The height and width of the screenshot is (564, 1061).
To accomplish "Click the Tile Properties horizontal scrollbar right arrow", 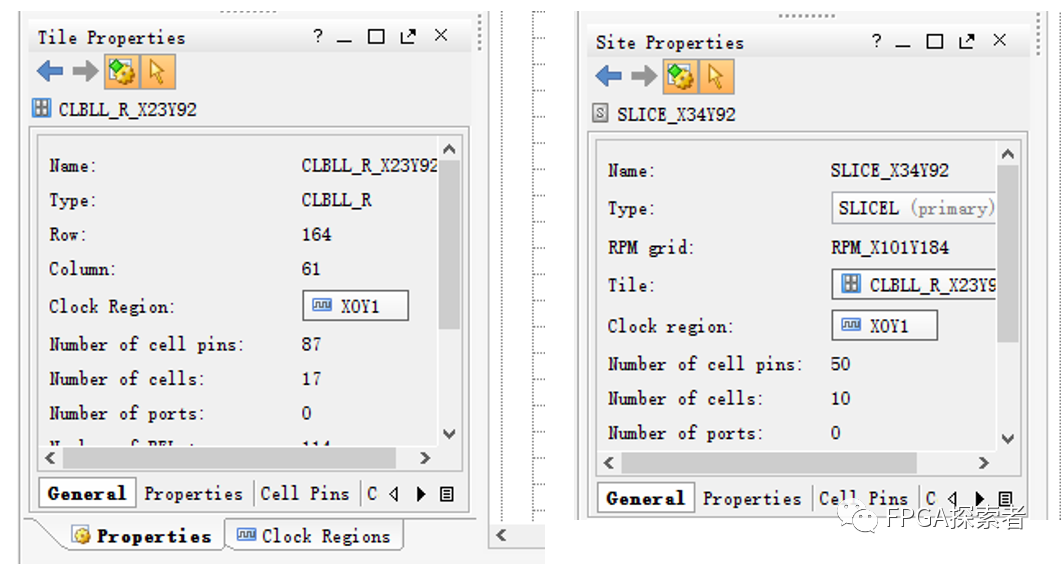I will [x=425, y=458].
